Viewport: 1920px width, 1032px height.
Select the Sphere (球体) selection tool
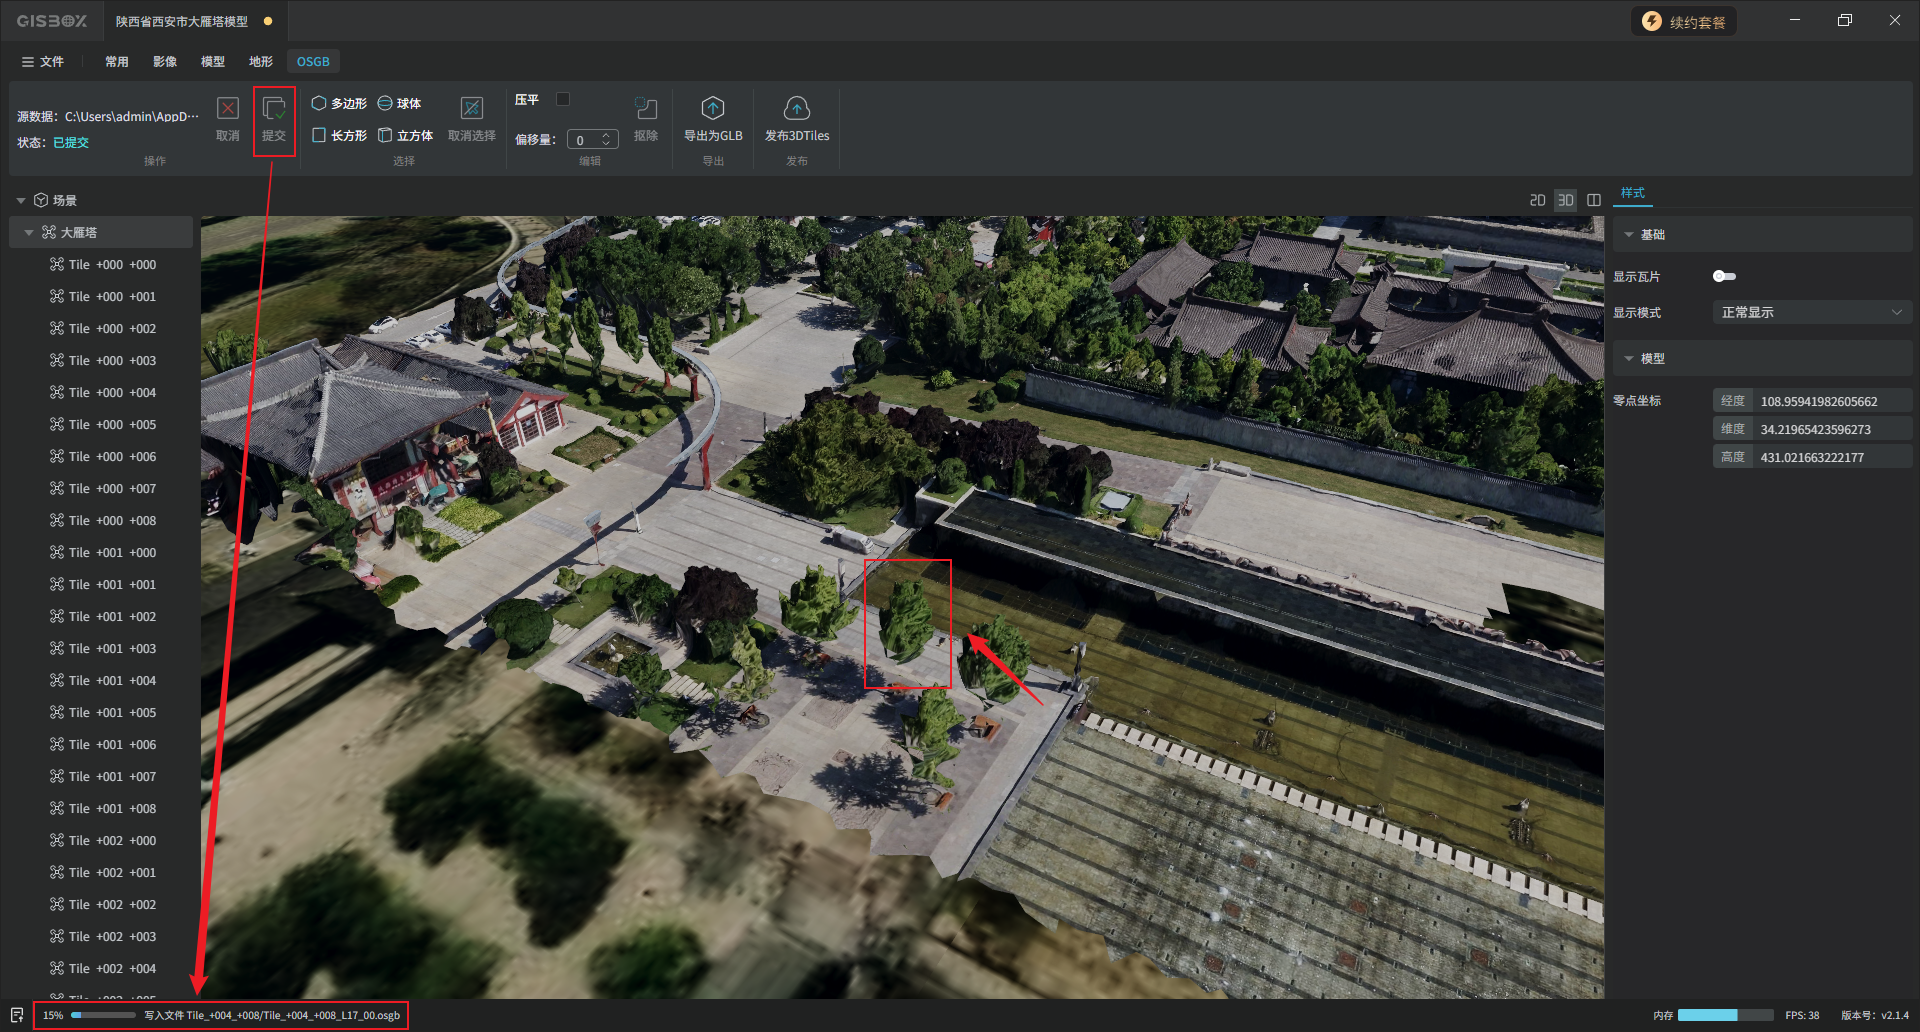tap(399, 104)
